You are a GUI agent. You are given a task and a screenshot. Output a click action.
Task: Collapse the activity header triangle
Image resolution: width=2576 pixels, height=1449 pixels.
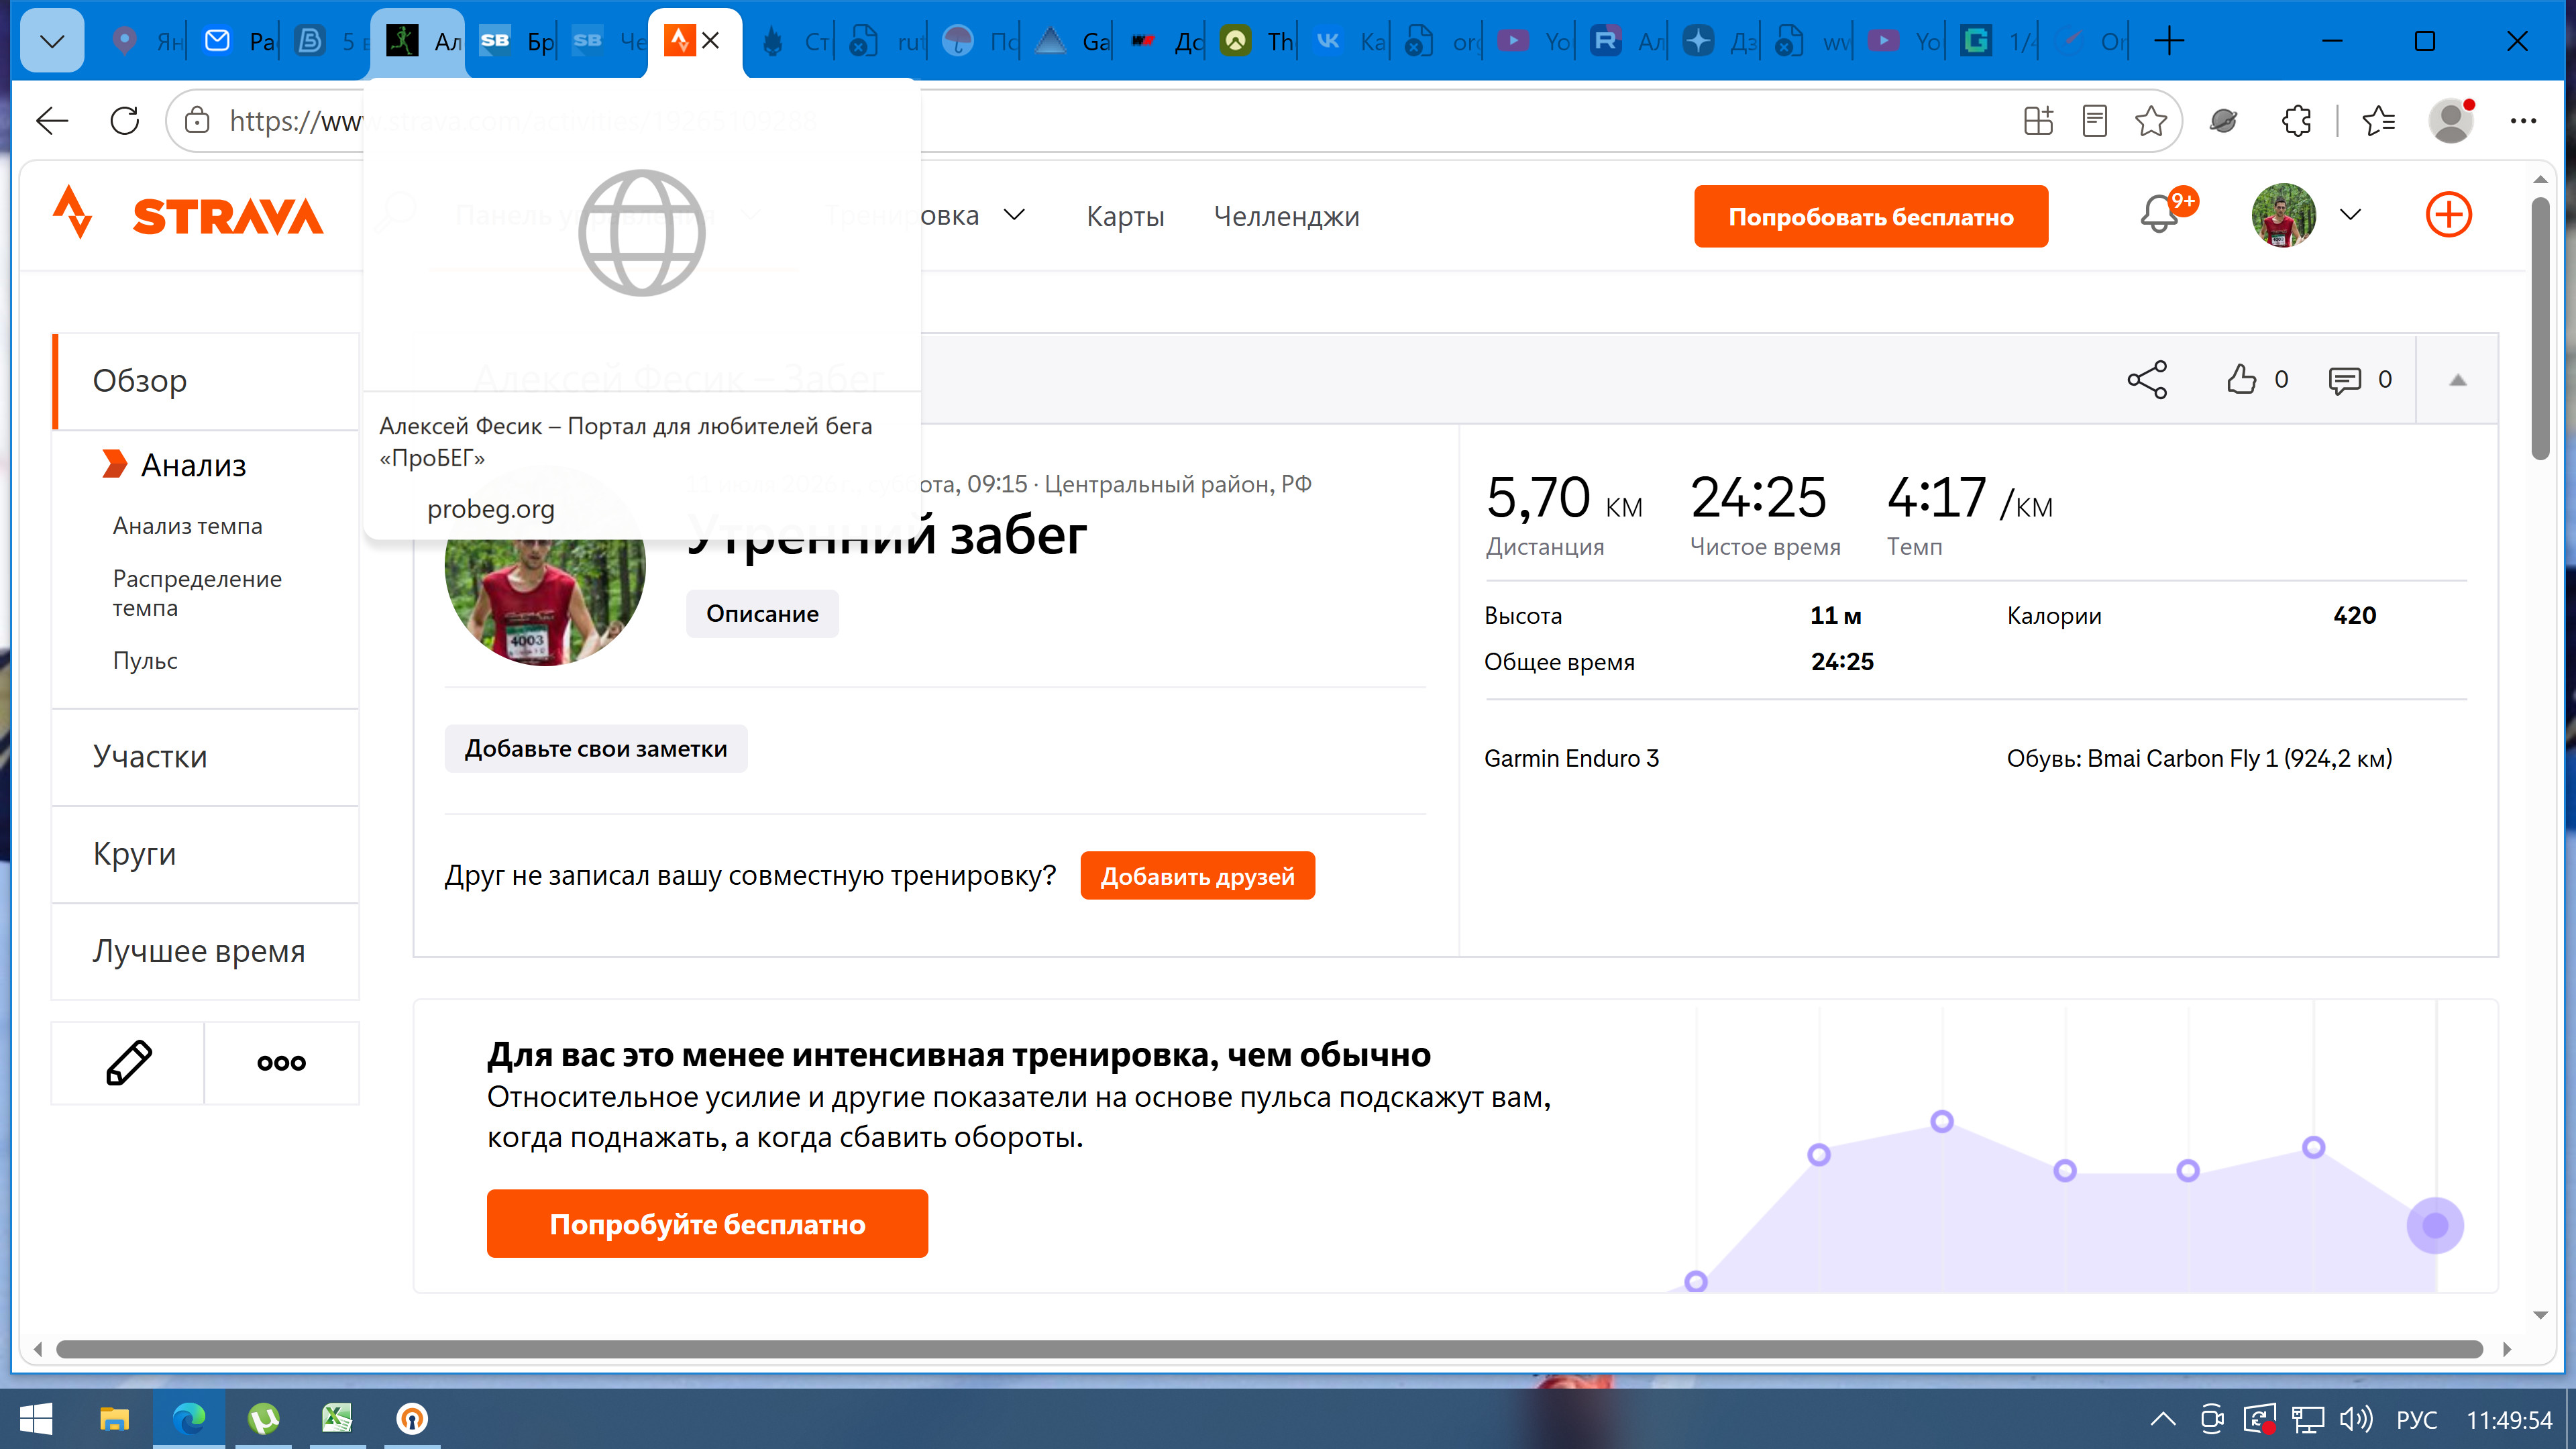coord(2458,380)
